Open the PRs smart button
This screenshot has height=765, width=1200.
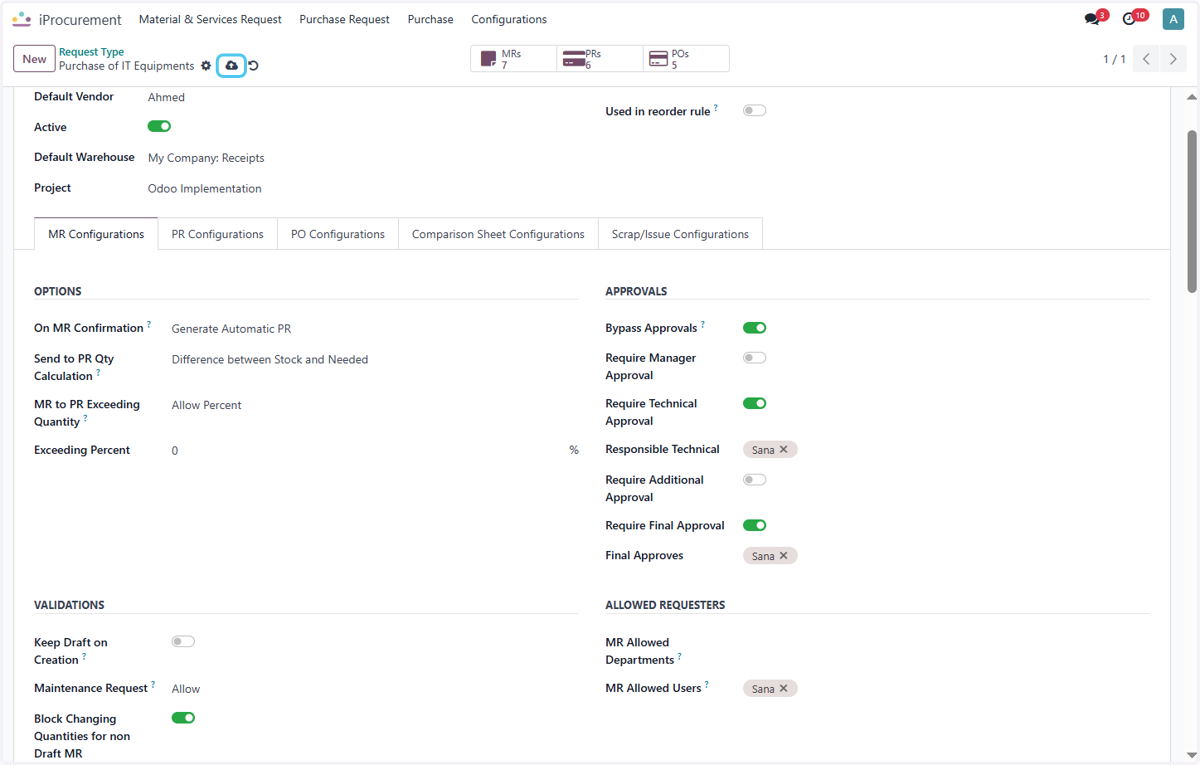click(600, 59)
